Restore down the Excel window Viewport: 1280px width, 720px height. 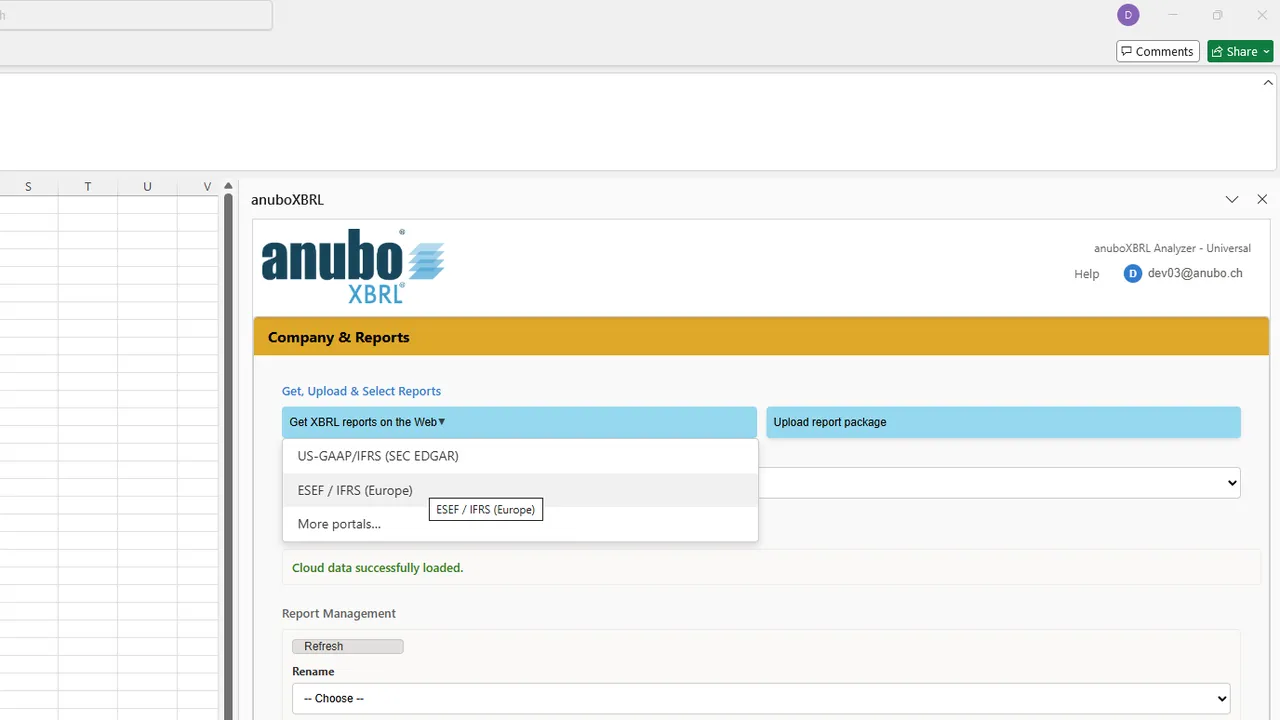tap(1217, 15)
